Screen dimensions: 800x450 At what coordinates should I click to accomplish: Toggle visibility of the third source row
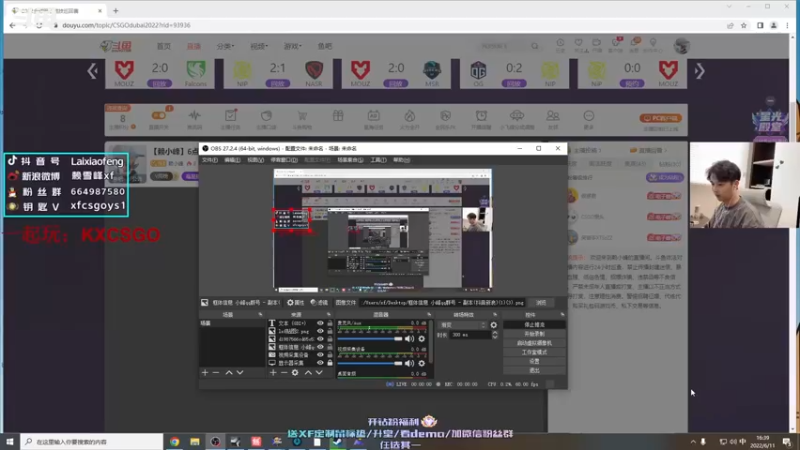pos(320,339)
